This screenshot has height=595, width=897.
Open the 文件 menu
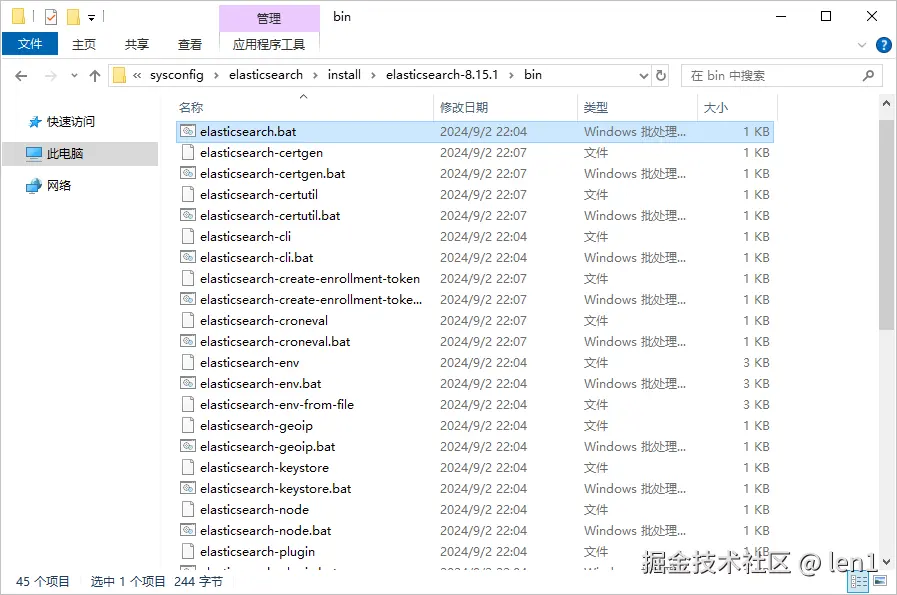tap(30, 44)
